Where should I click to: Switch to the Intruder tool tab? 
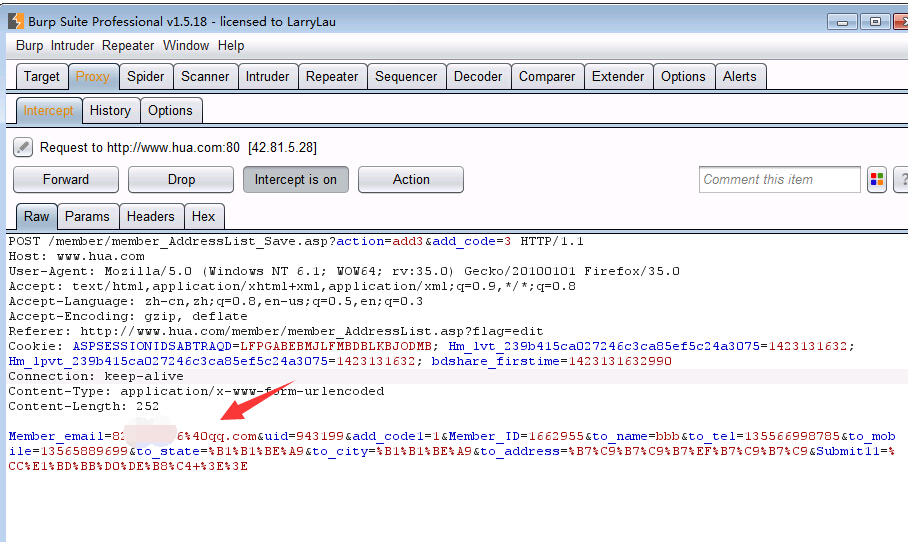pyautogui.click(x=268, y=76)
